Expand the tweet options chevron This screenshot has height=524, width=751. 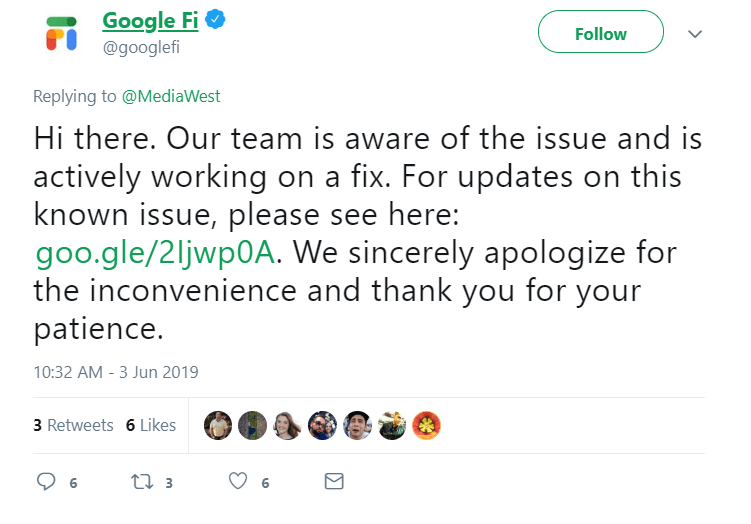[694, 34]
